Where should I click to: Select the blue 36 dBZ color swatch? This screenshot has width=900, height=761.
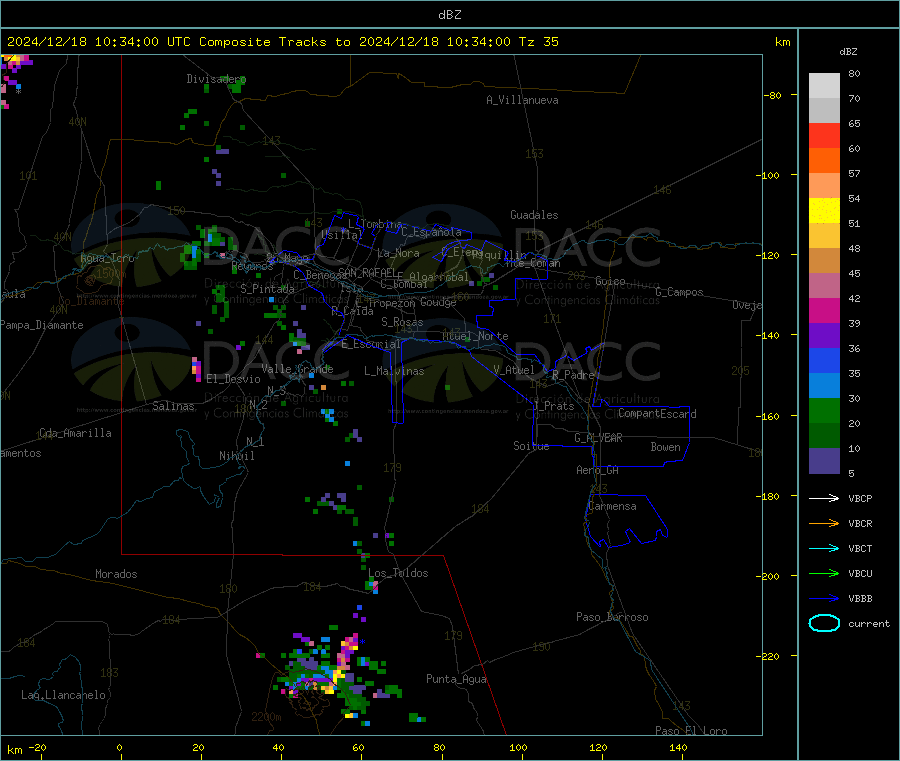click(x=824, y=360)
